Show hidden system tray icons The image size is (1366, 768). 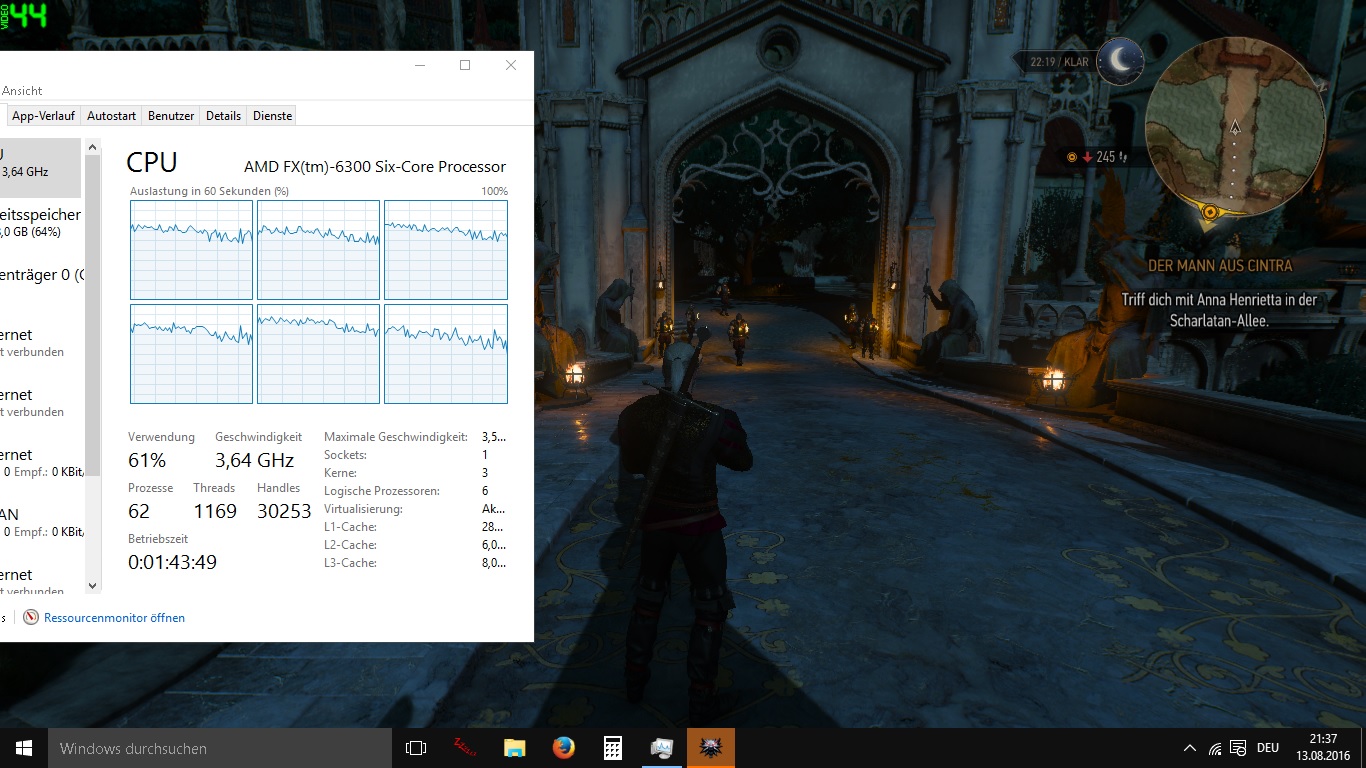pyautogui.click(x=1190, y=748)
